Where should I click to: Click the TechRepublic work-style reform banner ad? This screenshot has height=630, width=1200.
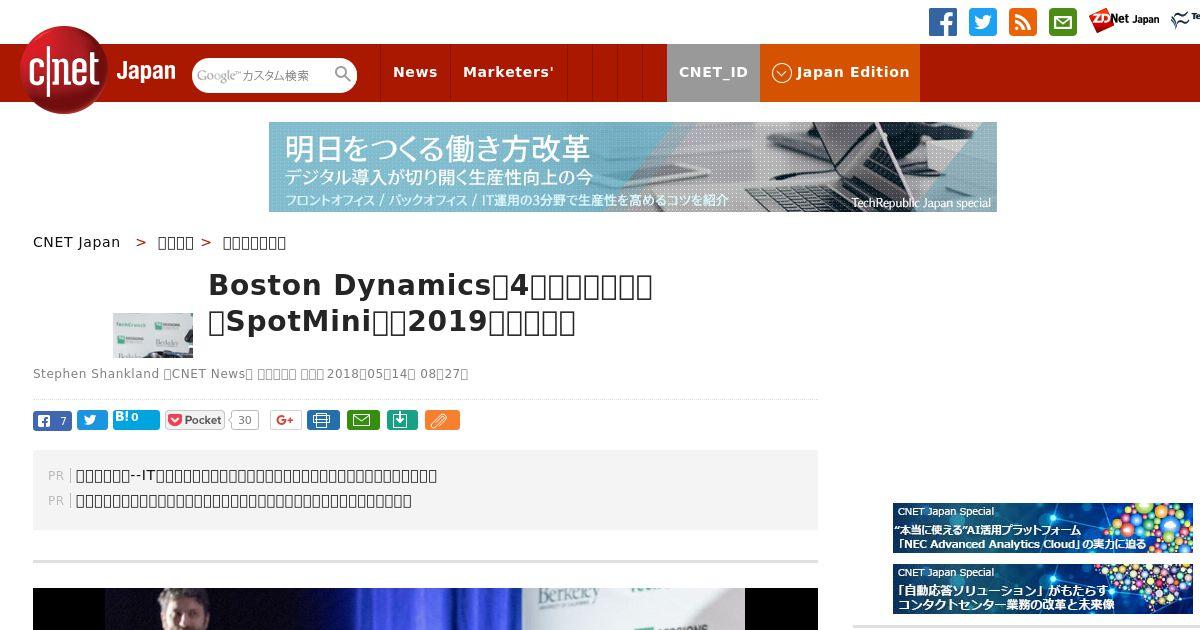633,167
